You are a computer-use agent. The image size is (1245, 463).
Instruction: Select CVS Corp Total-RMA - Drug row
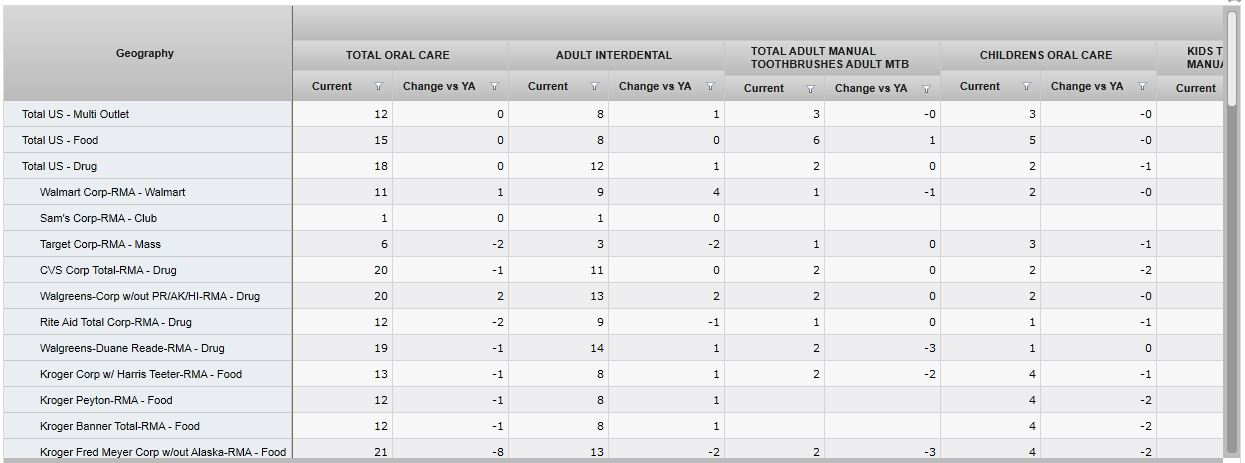(x=108, y=270)
